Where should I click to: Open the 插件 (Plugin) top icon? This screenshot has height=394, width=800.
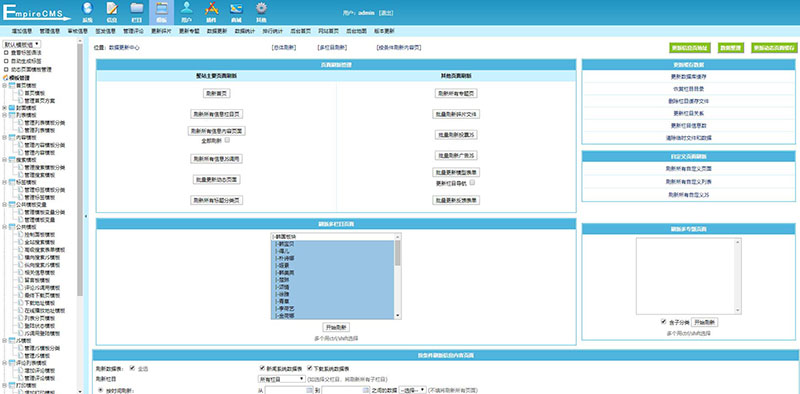pyautogui.click(x=211, y=12)
